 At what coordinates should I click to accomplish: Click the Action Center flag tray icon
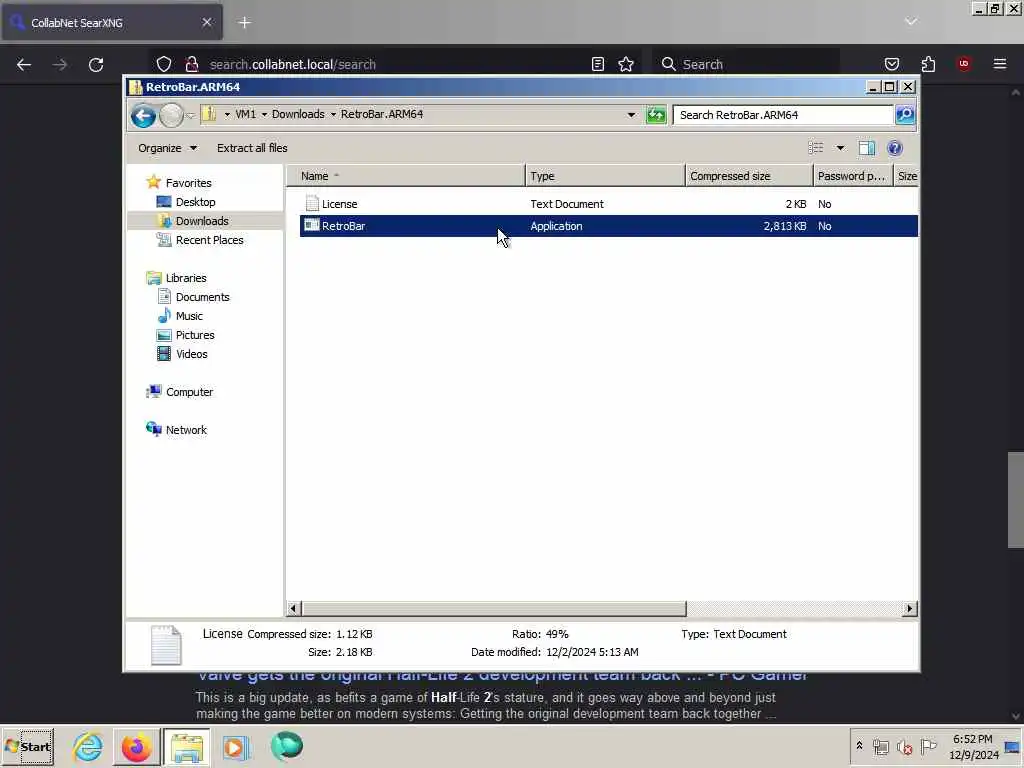928,746
